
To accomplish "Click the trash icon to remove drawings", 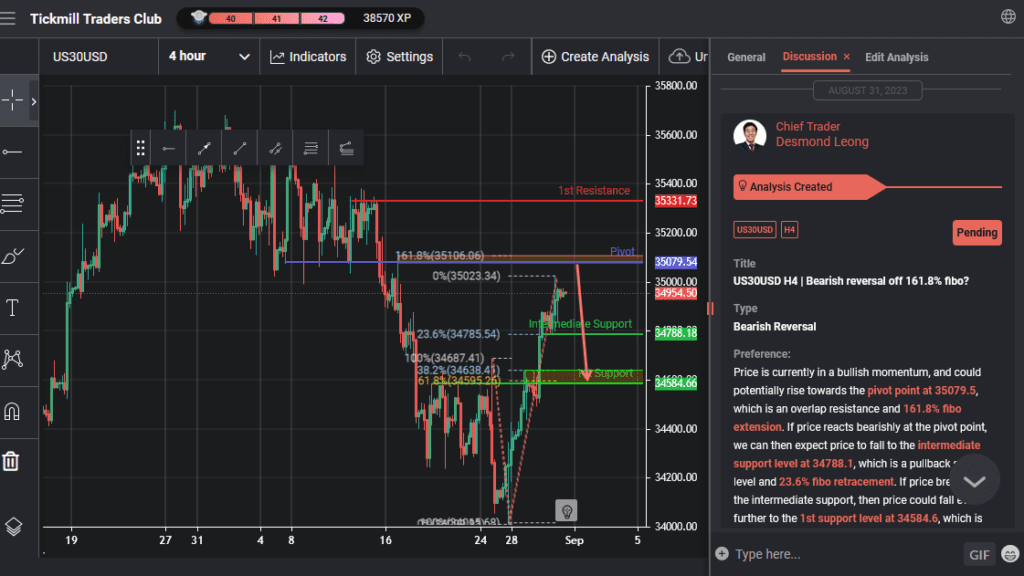I will click(15, 462).
